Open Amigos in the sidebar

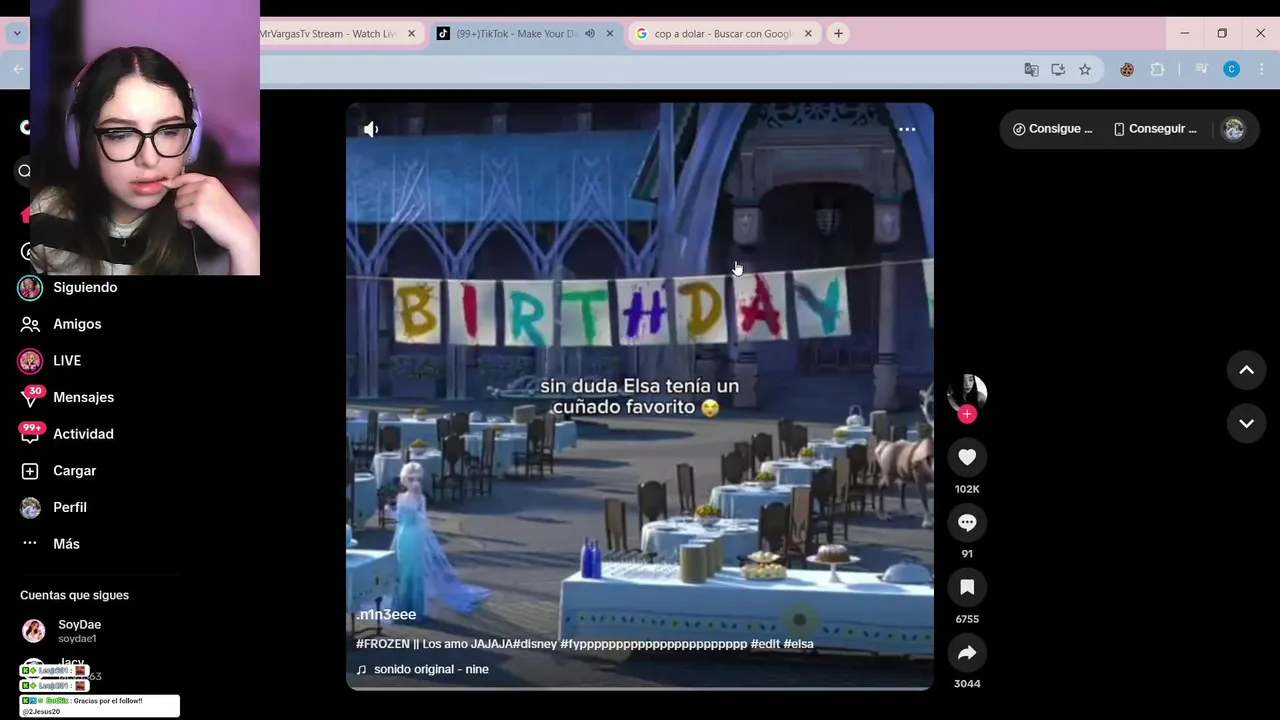[x=77, y=324]
